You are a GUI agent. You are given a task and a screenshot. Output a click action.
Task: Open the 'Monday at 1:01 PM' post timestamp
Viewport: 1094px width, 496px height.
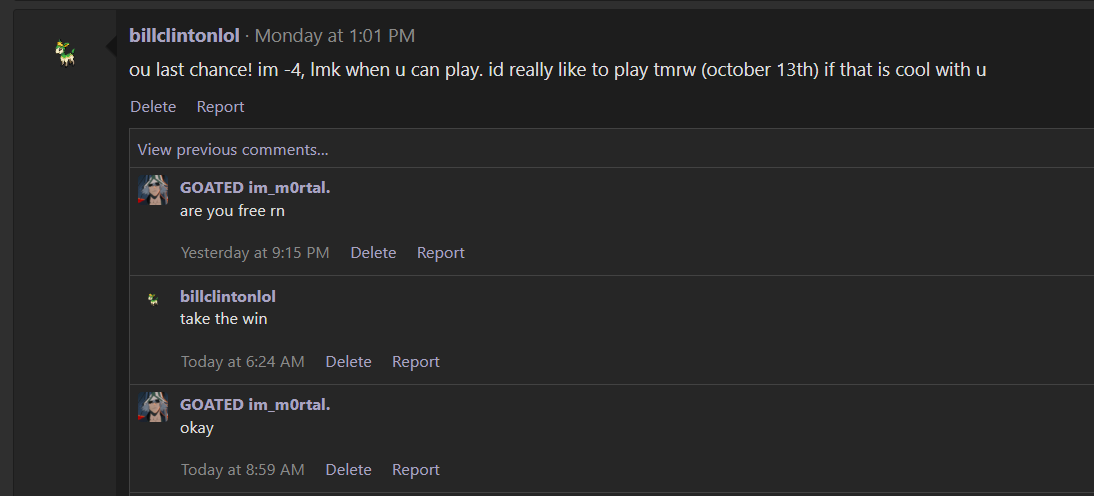click(334, 36)
